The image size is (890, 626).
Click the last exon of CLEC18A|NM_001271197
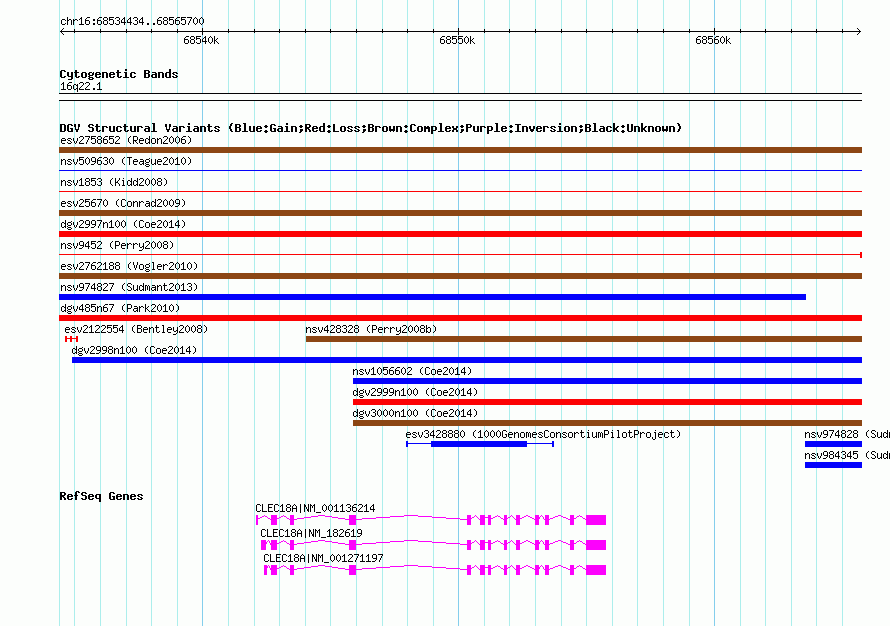(x=596, y=570)
